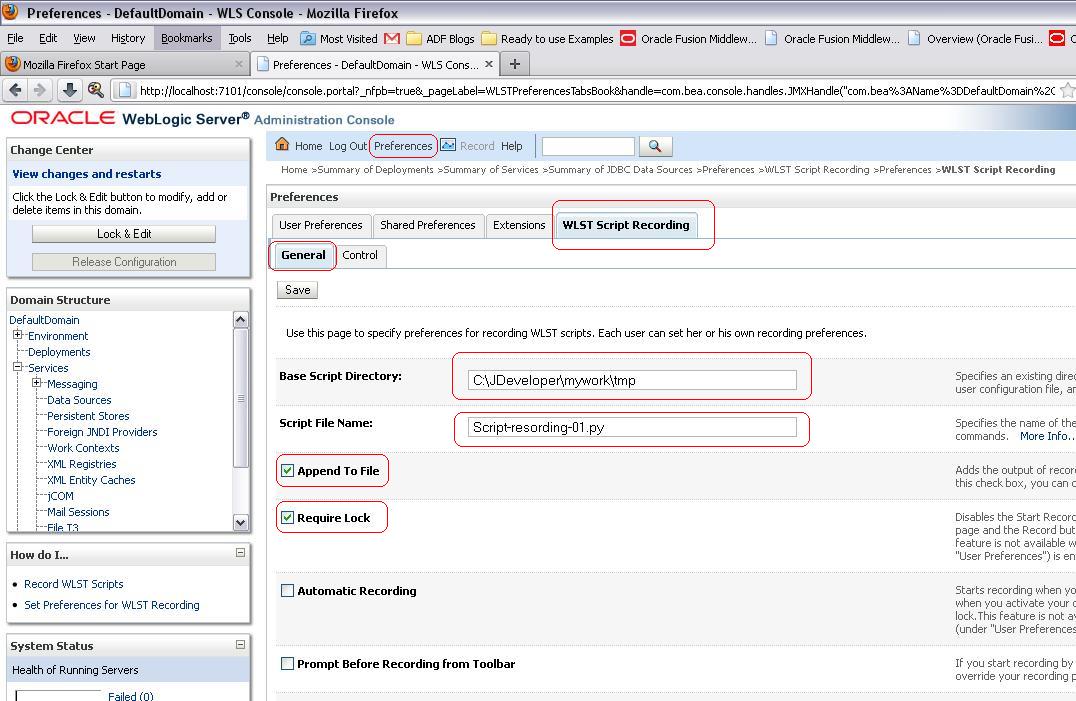This screenshot has height=701, width=1076.
Task: Open the Bookmarks menu
Action: [187, 38]
